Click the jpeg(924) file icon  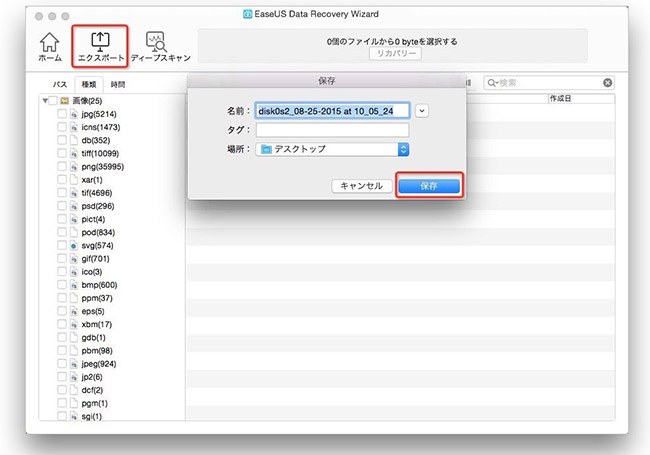[x=74, y=364]
